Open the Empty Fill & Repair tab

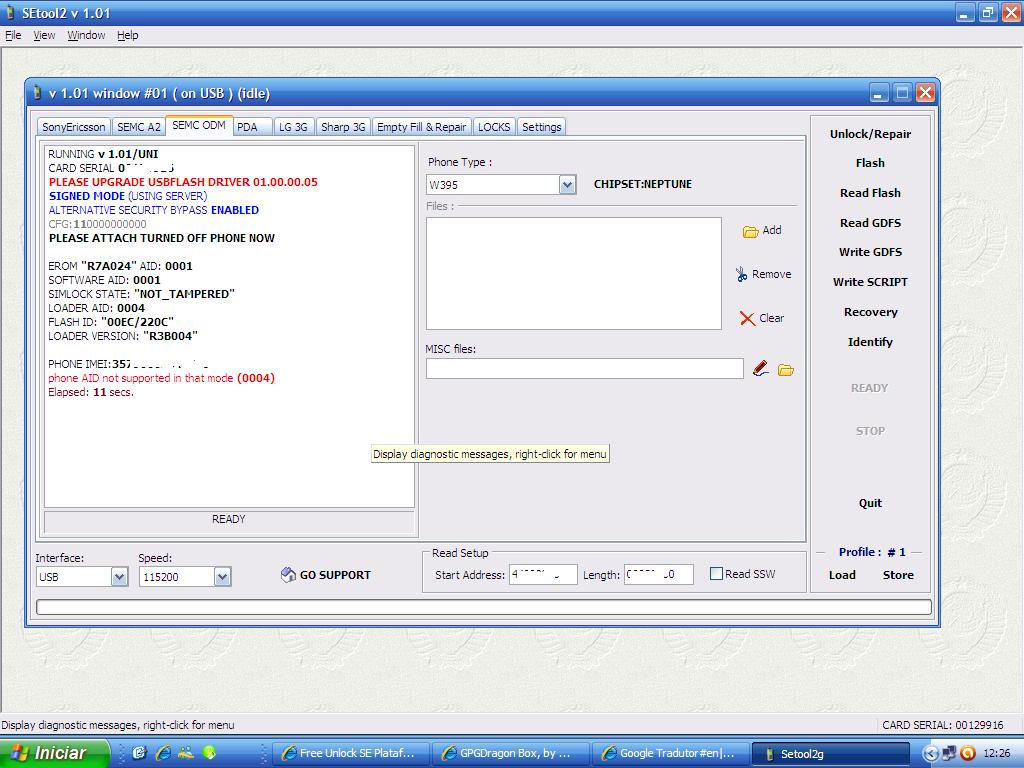(421, 127)
